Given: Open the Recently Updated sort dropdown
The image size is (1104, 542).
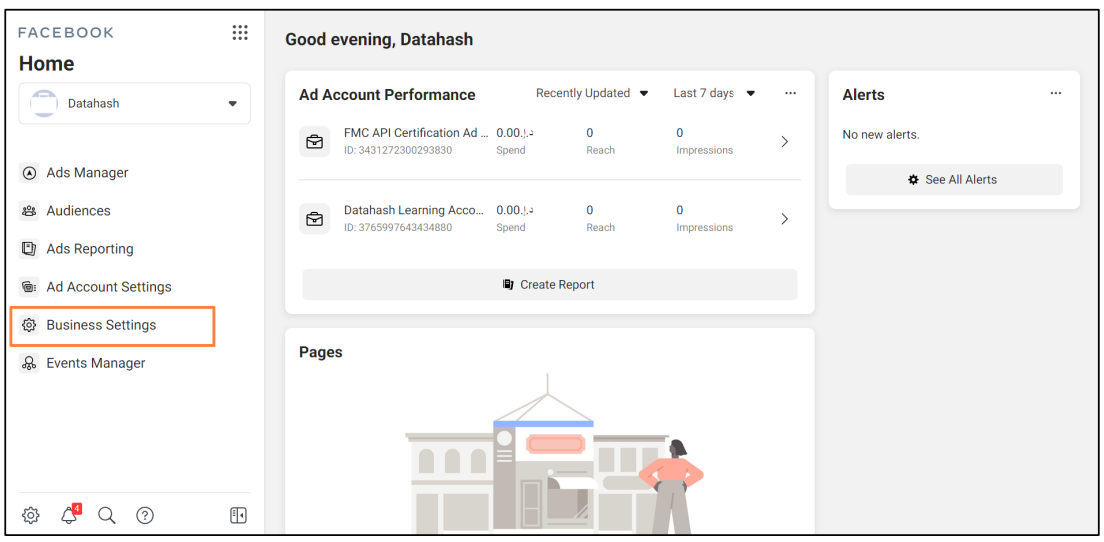Looking at the screenshot, I should coord(592,94).
